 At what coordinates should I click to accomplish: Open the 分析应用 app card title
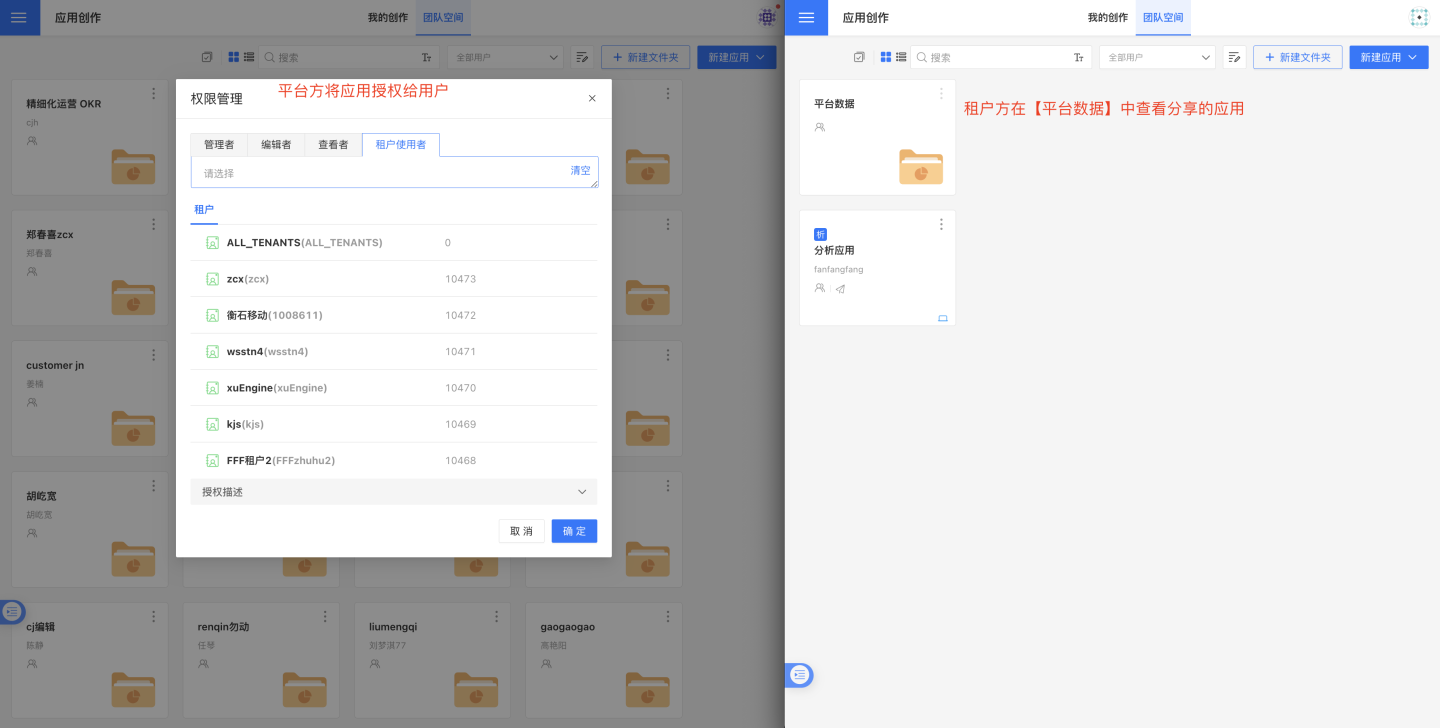834,251
